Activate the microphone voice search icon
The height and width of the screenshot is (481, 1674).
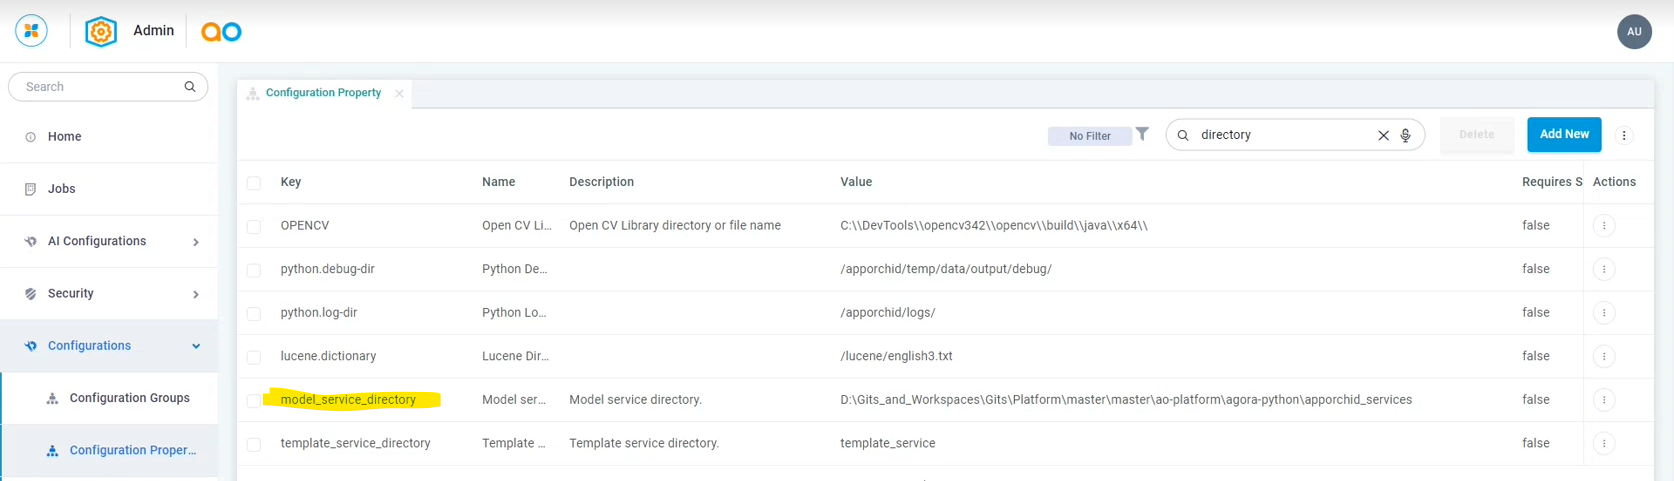coord(1405,135)
